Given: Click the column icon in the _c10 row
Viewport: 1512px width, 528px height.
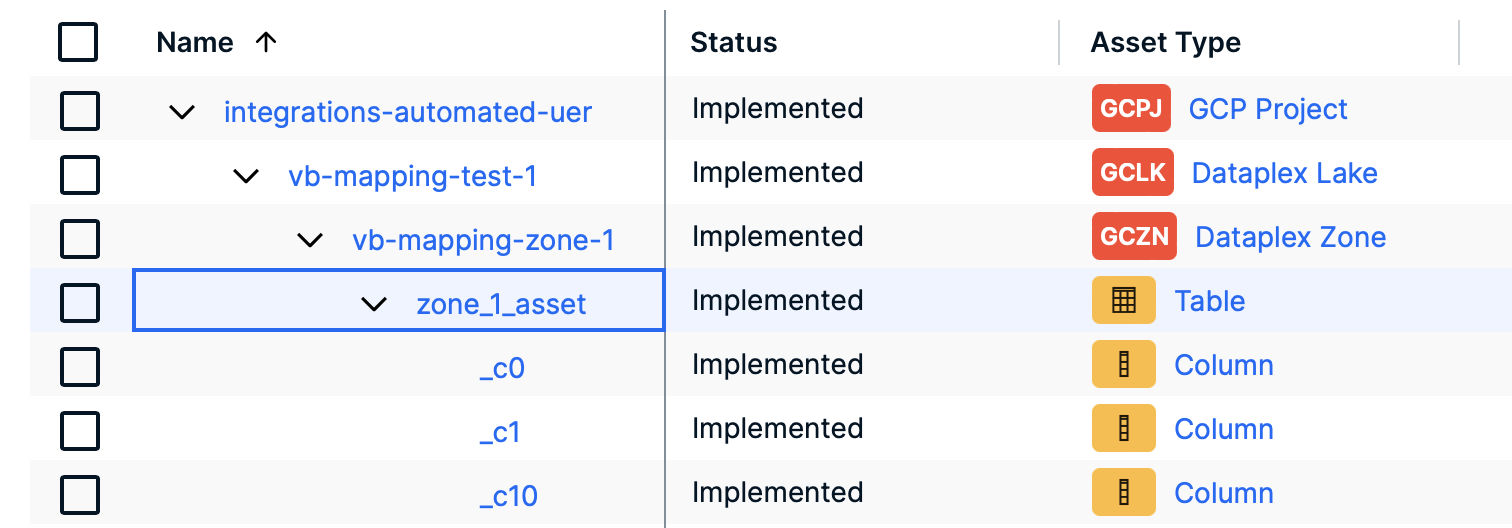Looking at the screenshot, I should [x=1124, y=493].
